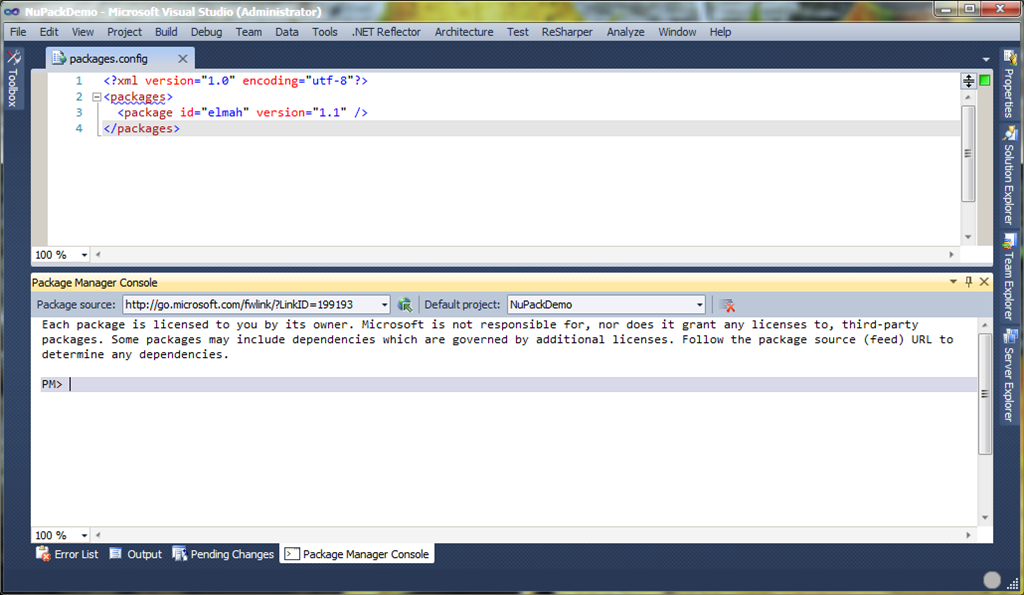Open the Analyze menu
The width and height of the screenshot is (1024, 595).
pos(626,32)
